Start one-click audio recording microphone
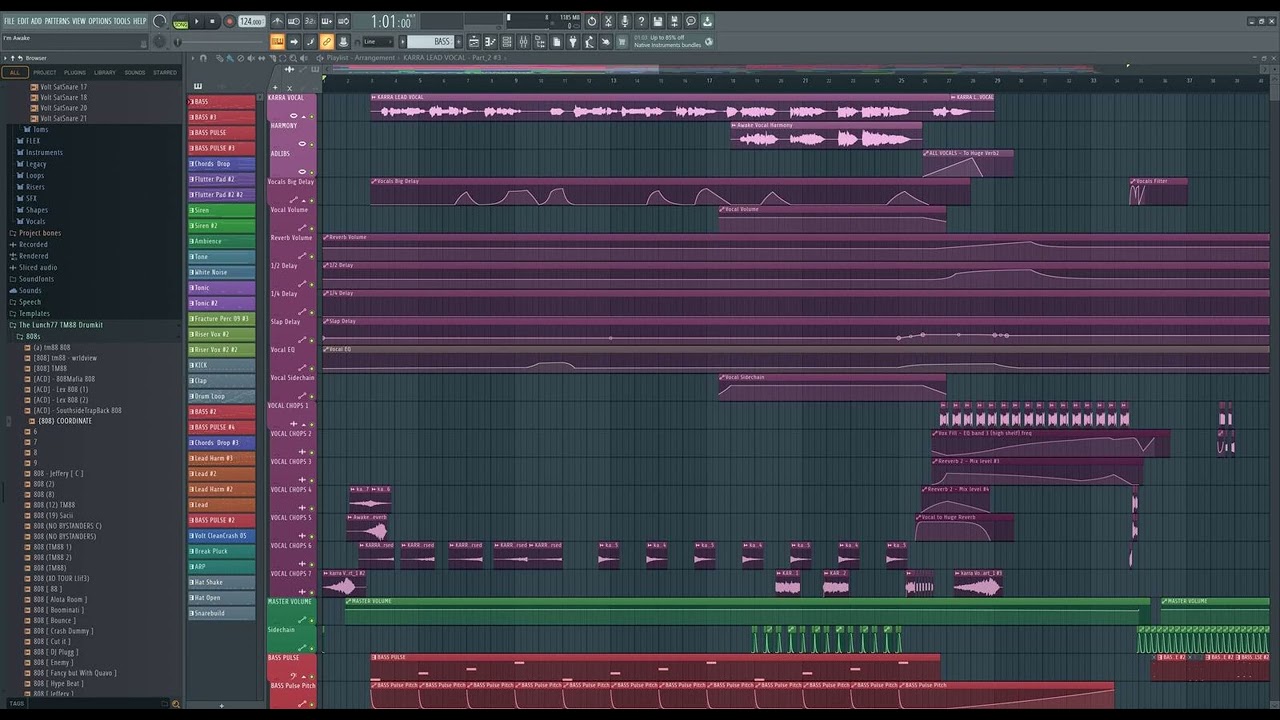 pyautogui.click(x=625, y=21)
